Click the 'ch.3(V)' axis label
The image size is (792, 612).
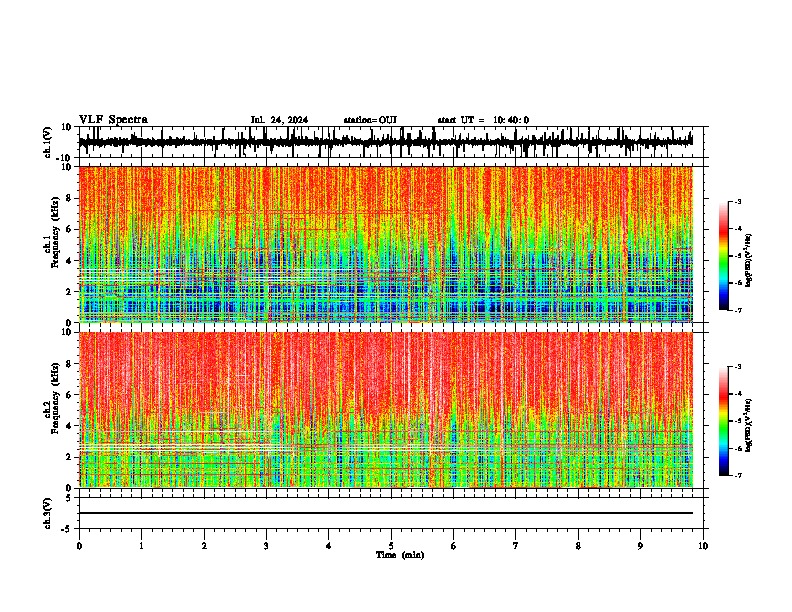coord(48,513)
